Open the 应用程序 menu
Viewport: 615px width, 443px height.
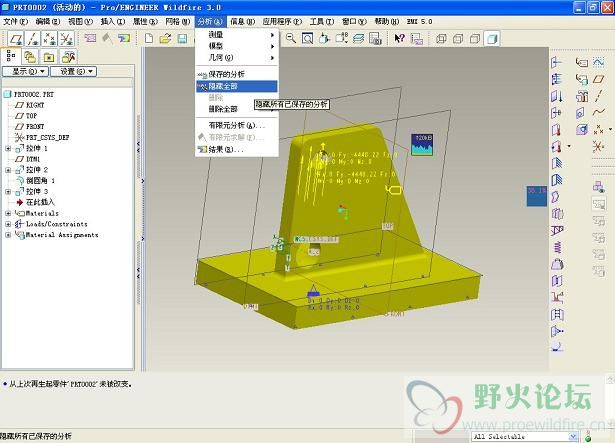point(282,22)
